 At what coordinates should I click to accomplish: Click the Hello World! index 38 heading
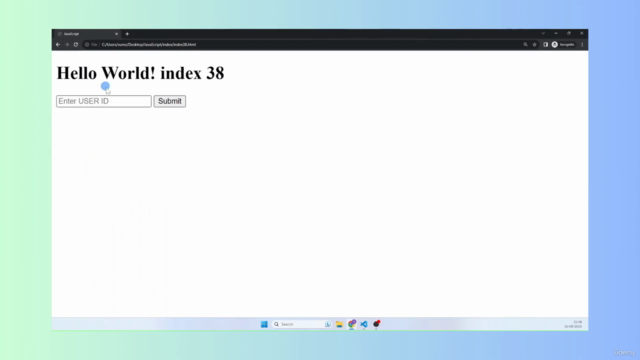pyautogui.click(x=140, y=73)
